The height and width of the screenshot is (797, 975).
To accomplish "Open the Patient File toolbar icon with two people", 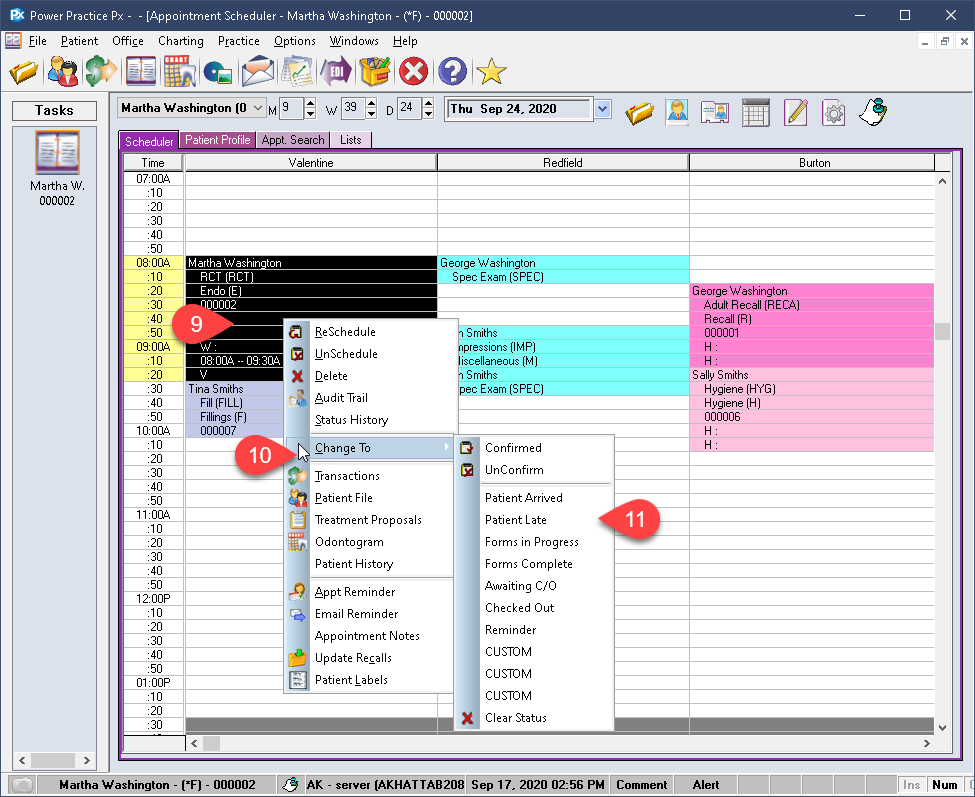I will click(63, 71).
